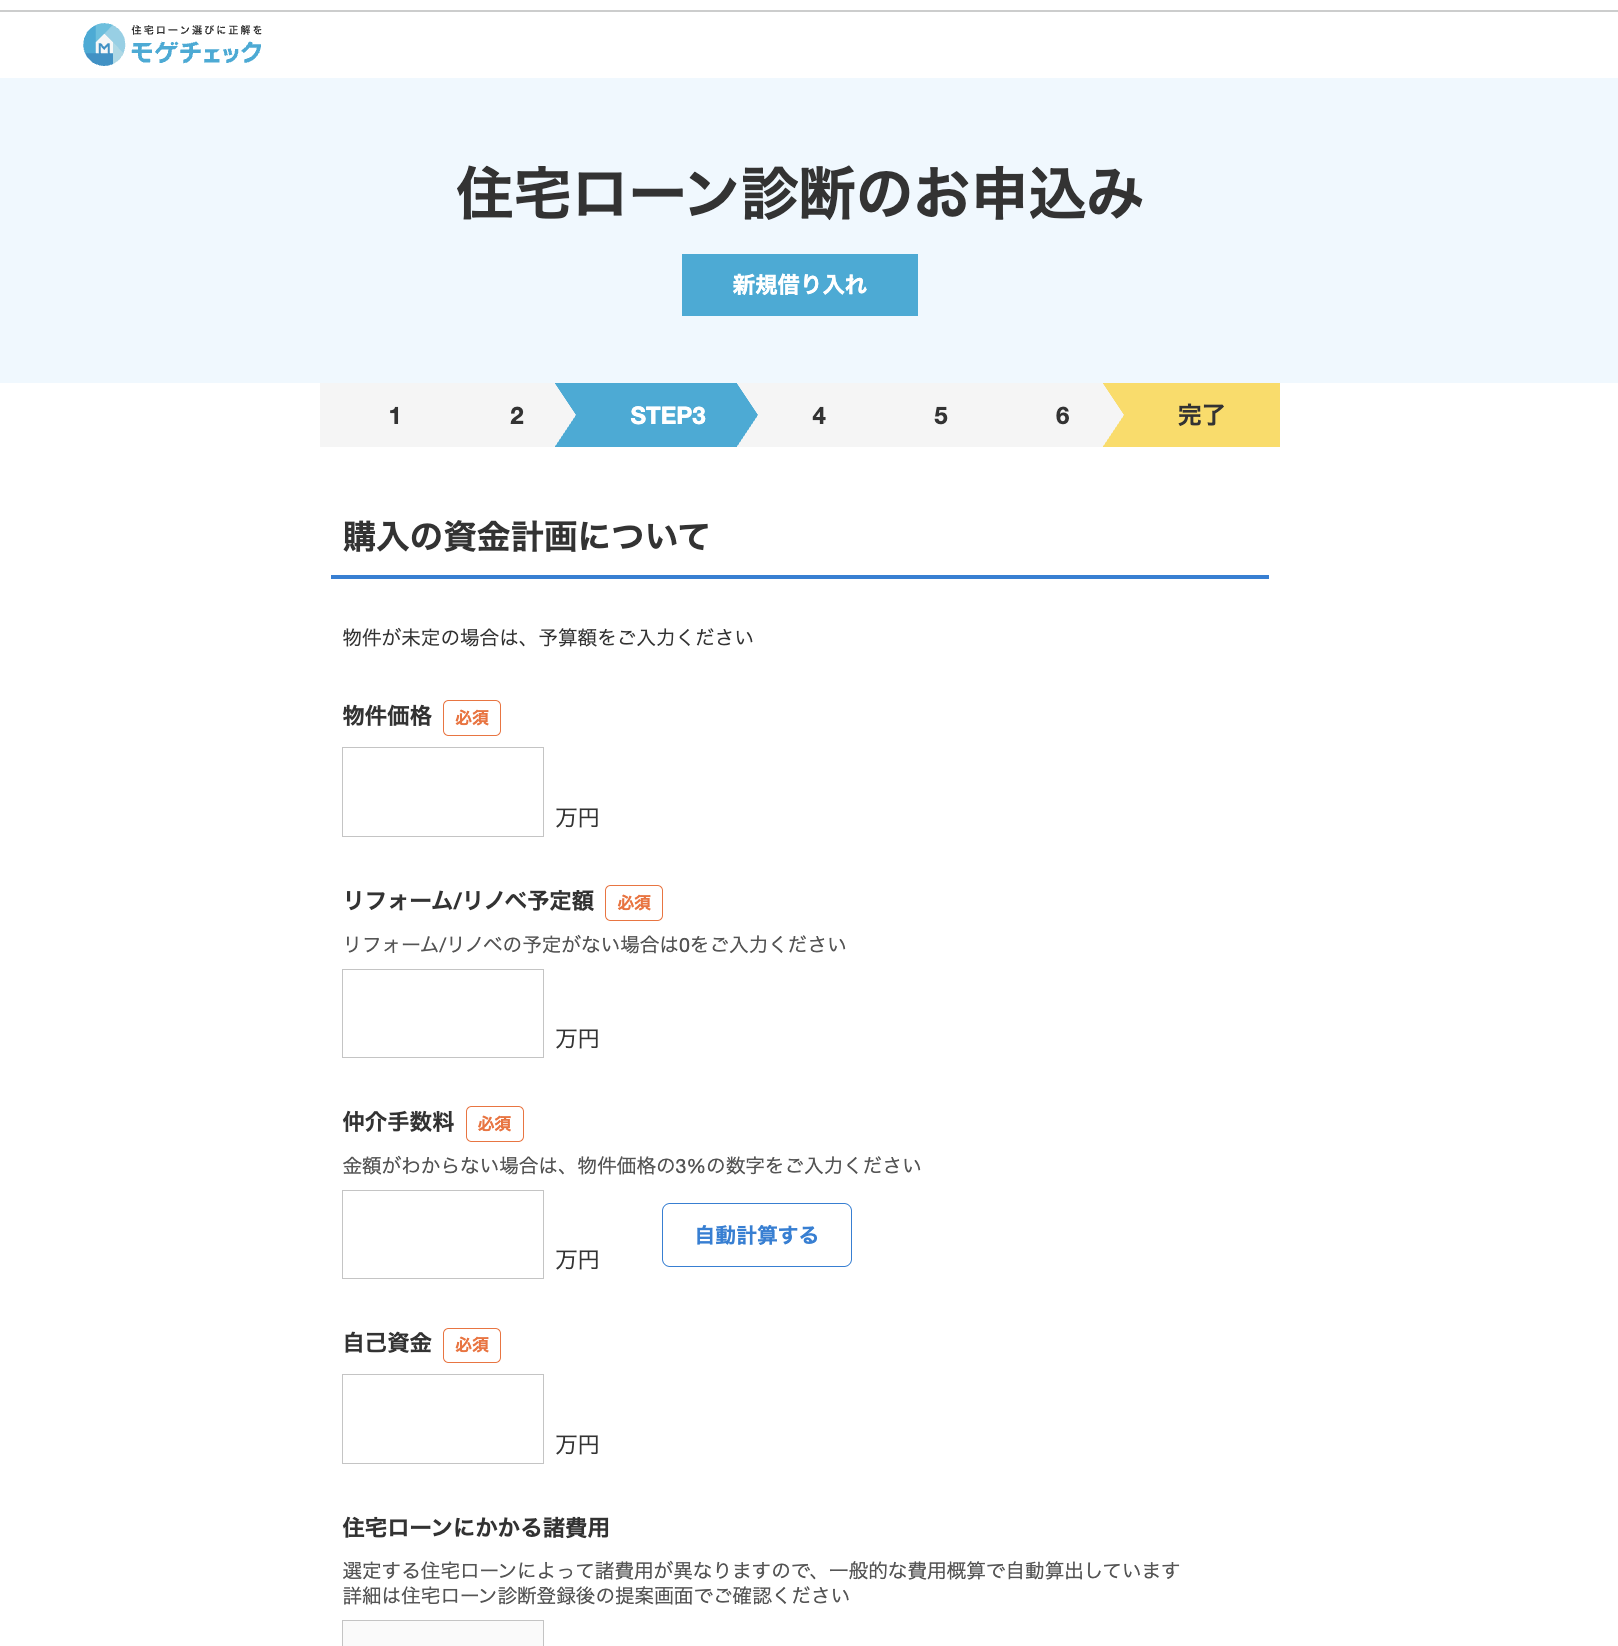Click the 住宅ローン選びに正解を tagline

(197, 31)
